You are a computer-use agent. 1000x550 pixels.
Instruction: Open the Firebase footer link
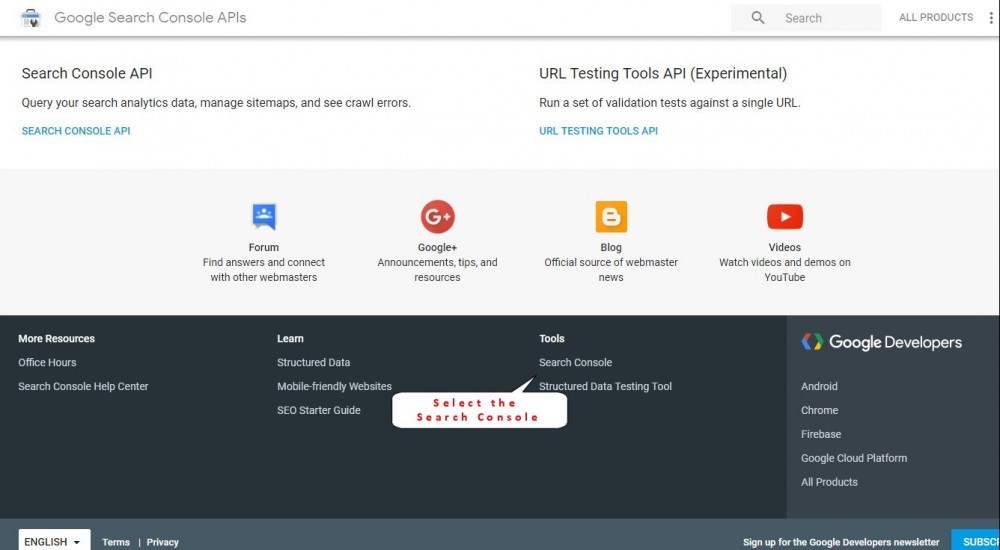(x=821, y=434)
